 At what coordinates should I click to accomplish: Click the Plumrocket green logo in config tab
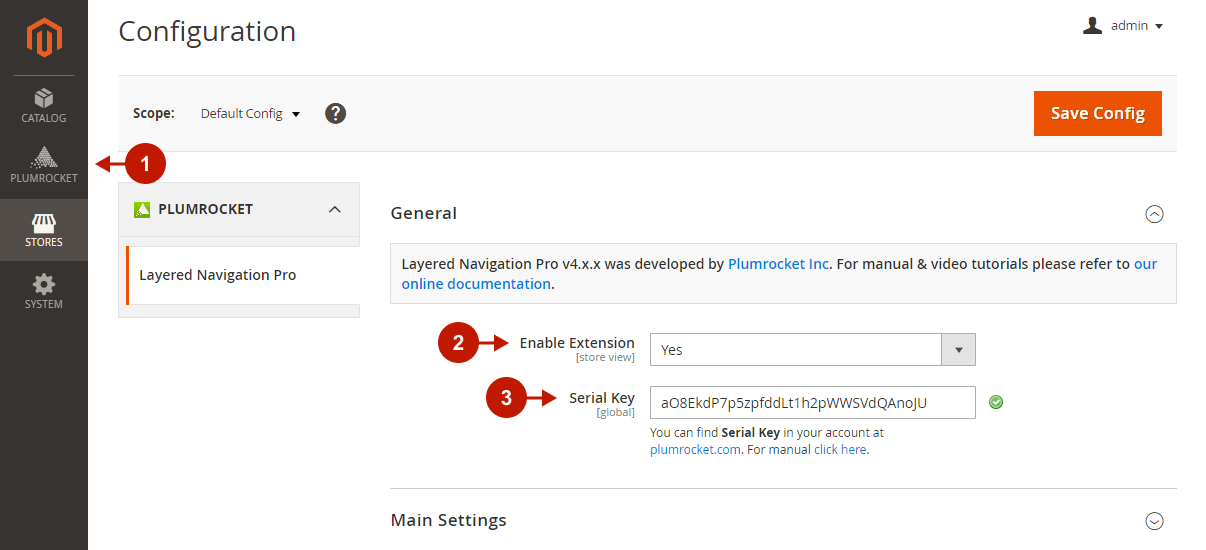click(x=141, y=209)
